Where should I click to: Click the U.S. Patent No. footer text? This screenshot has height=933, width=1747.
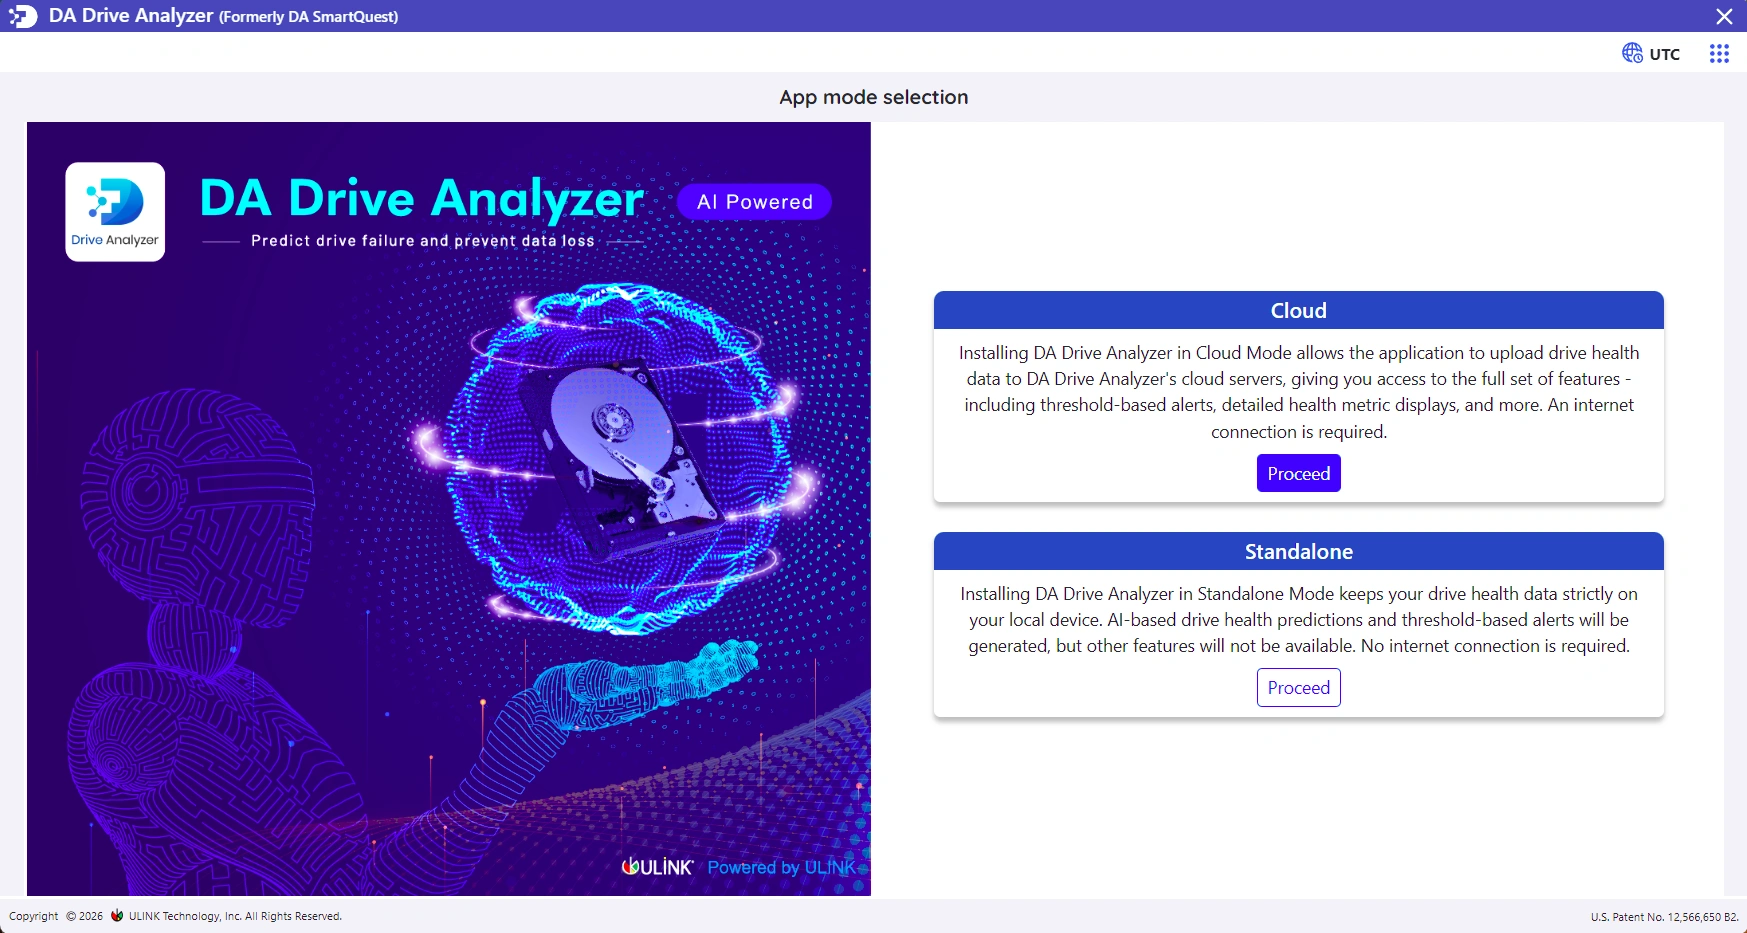coord(1664,916)
